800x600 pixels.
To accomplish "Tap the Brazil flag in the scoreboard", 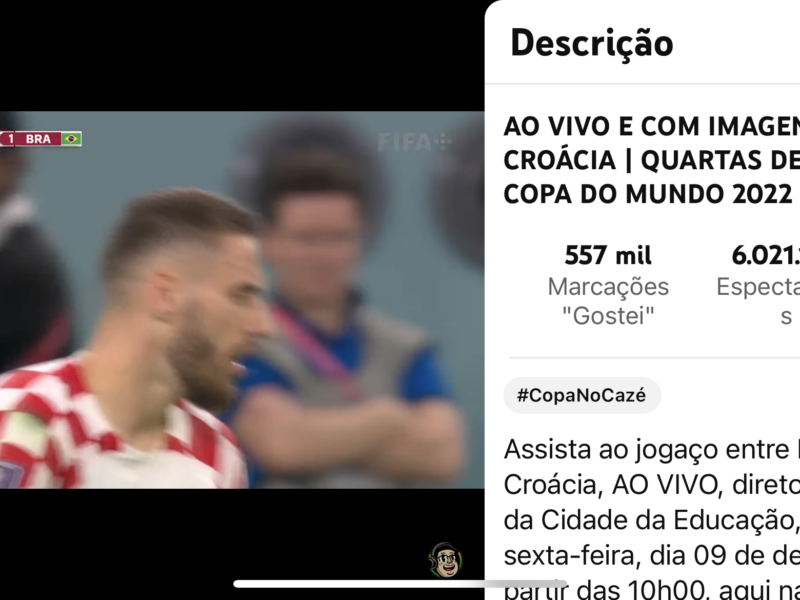I will 71,139.
